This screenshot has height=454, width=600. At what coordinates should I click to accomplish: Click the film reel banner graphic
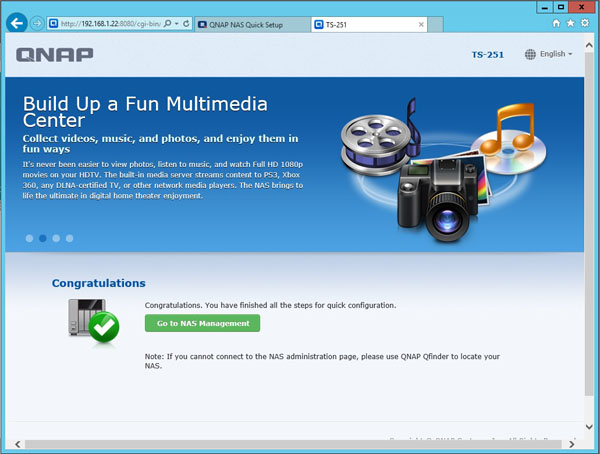[377, 144]
